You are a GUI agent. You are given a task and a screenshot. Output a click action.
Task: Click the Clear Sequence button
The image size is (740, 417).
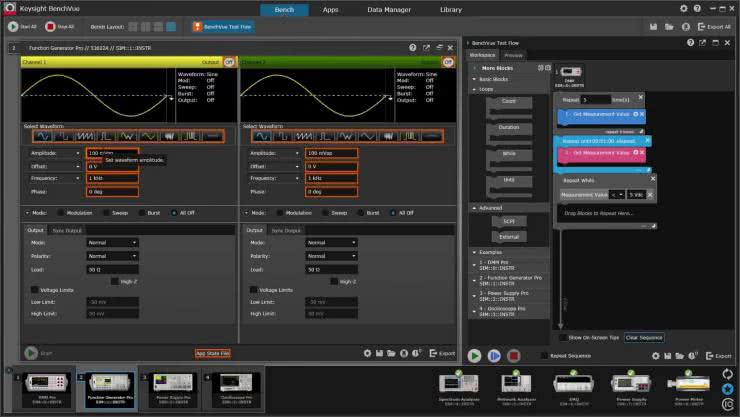[644, 337]
